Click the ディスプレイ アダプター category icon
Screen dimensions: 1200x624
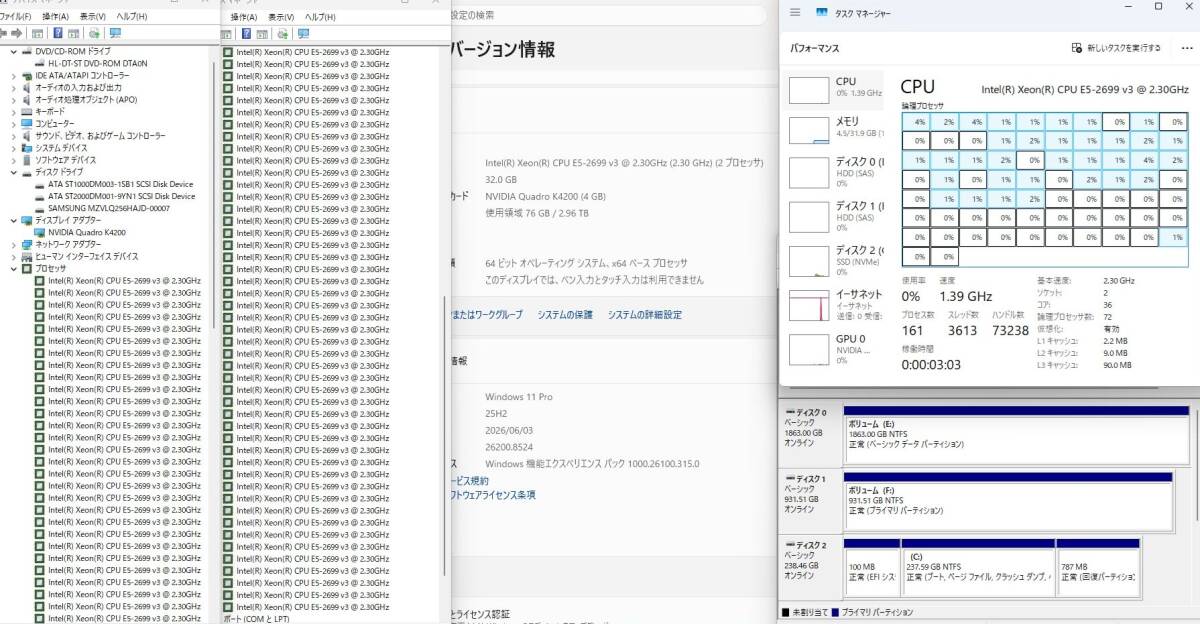[27, 219]
